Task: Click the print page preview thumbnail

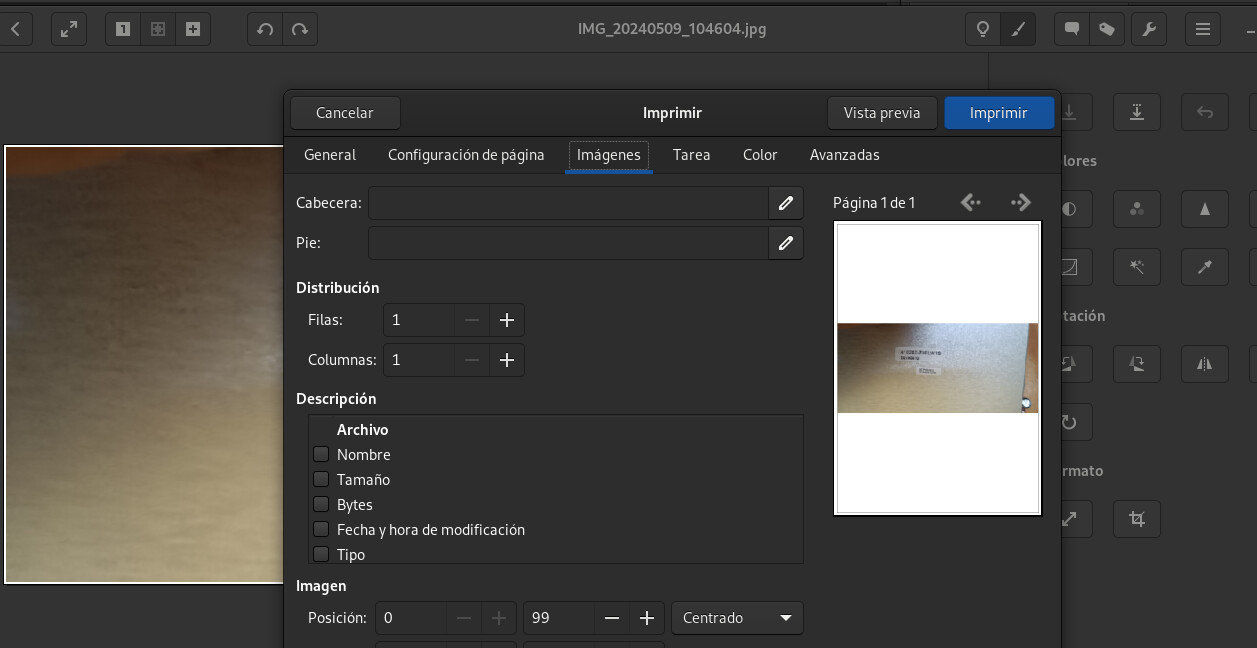Action: coord(938,368)
